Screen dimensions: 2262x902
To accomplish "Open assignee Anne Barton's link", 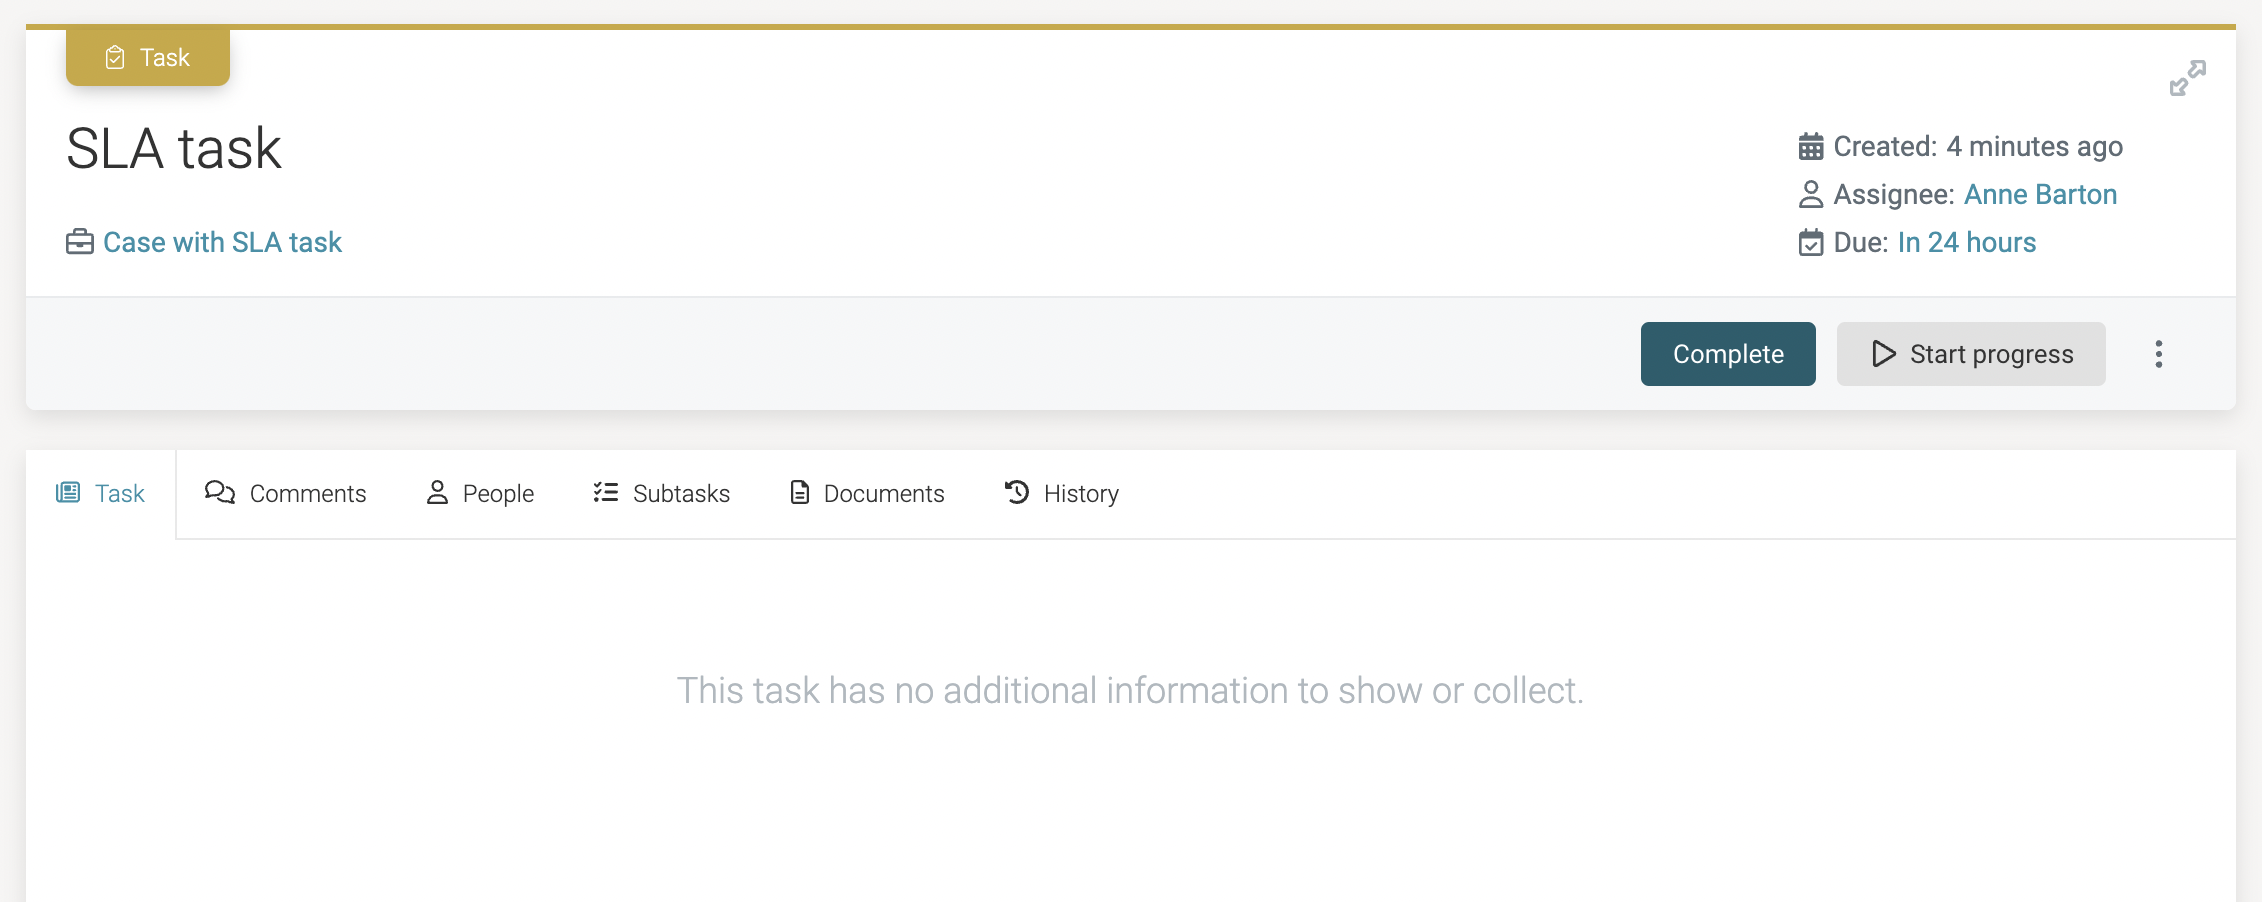I will [x=2040, y=194].
